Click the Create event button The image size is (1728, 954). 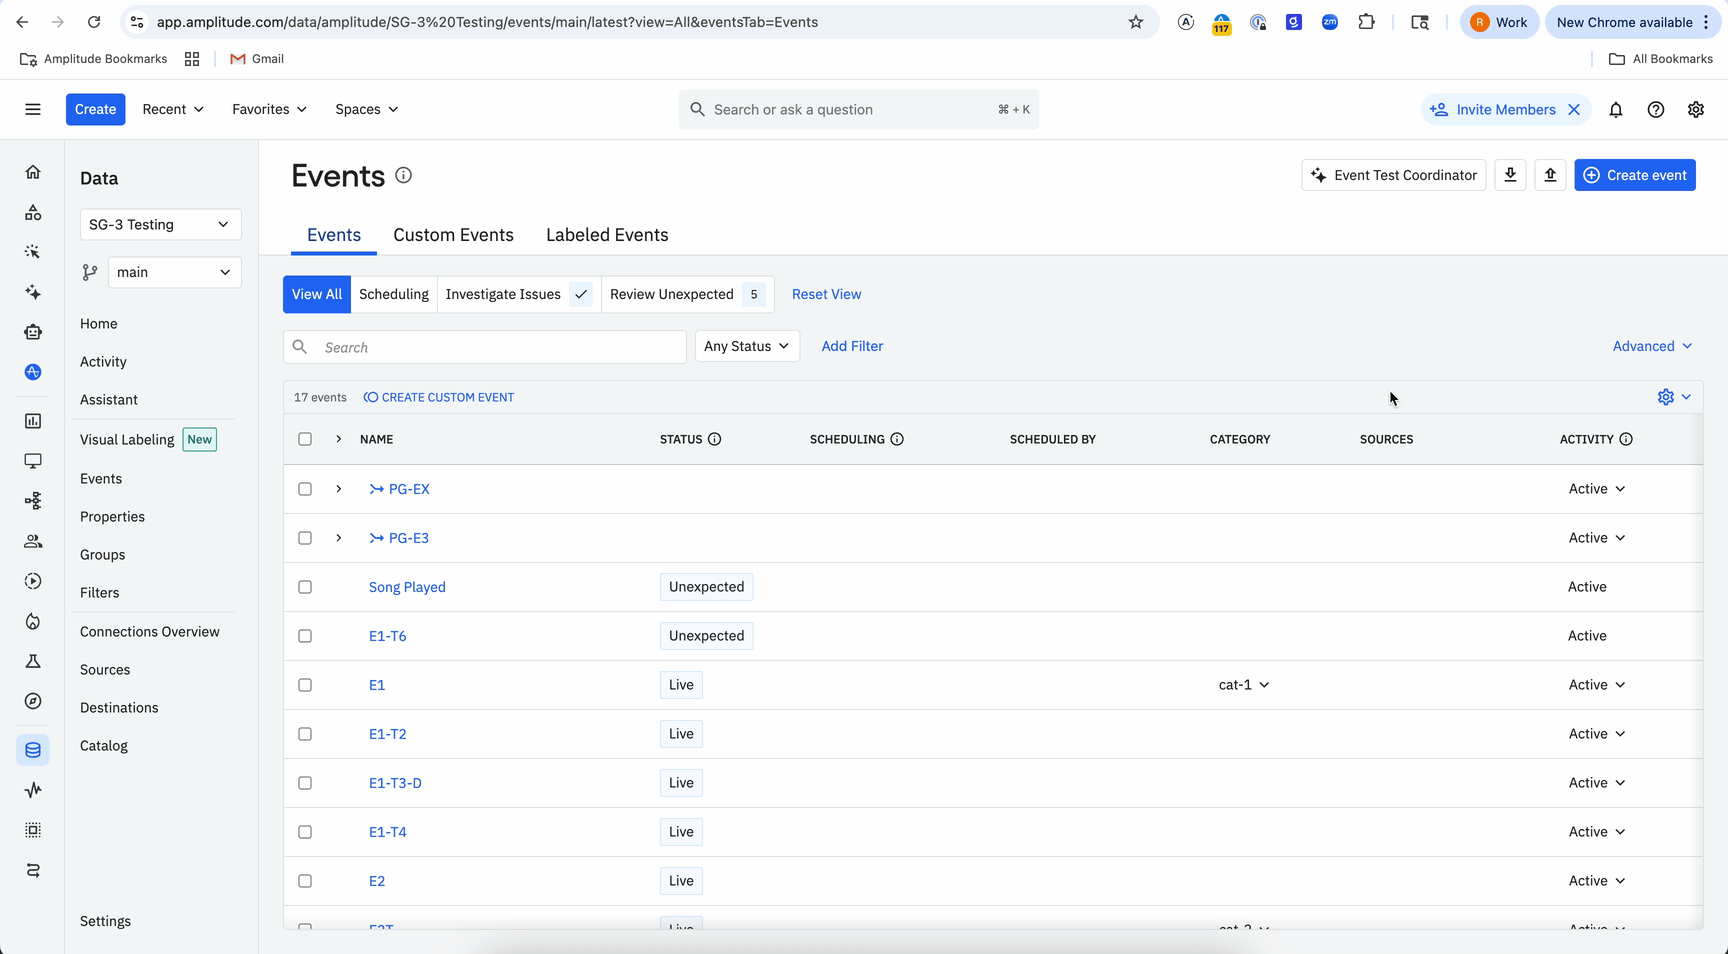coord(1634,175)
